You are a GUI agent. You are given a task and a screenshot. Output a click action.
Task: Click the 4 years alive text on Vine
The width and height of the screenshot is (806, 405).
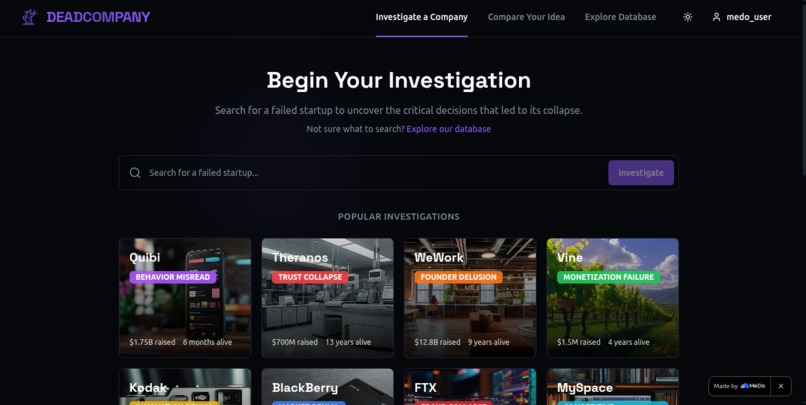[x=629, y=342]
